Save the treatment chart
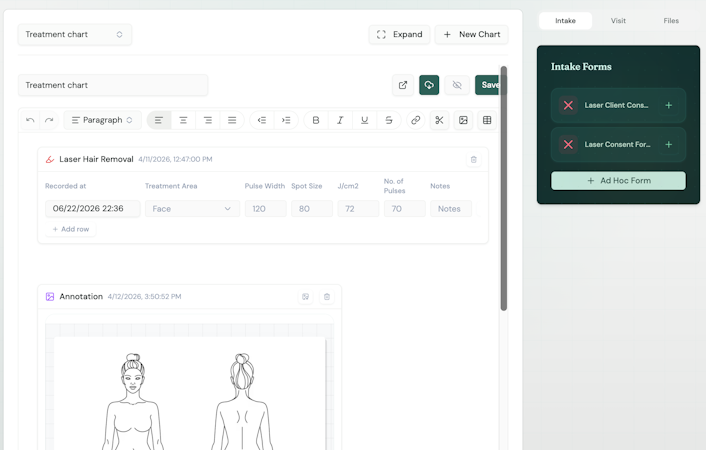Screen dimensions: 706x450 pos(488,85)
